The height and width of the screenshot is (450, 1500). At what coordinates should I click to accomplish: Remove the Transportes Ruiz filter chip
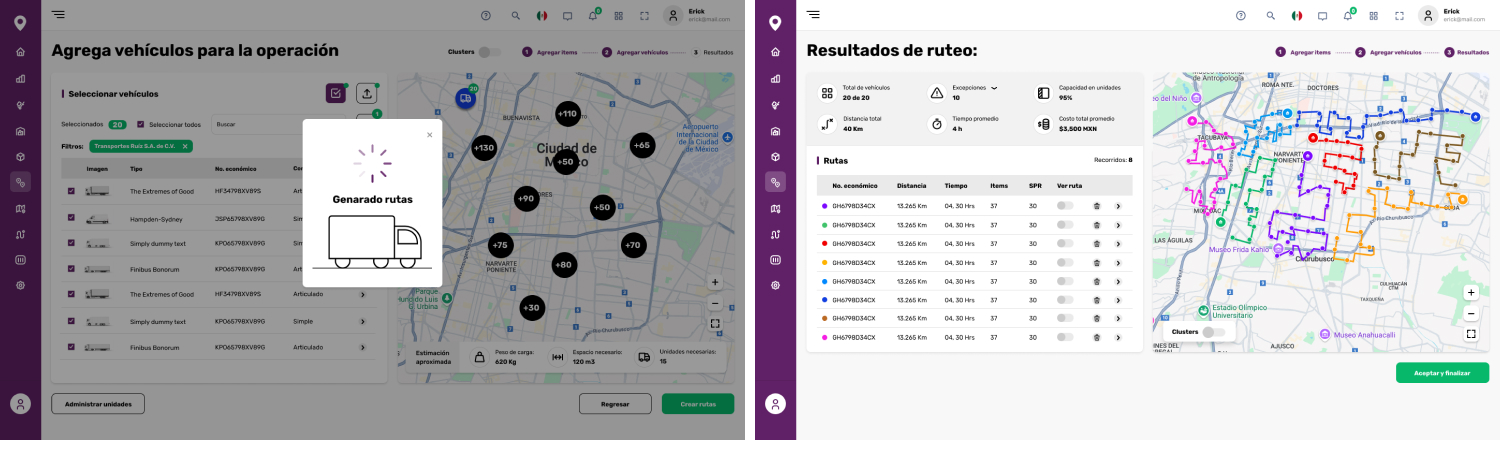pos(186,146)
